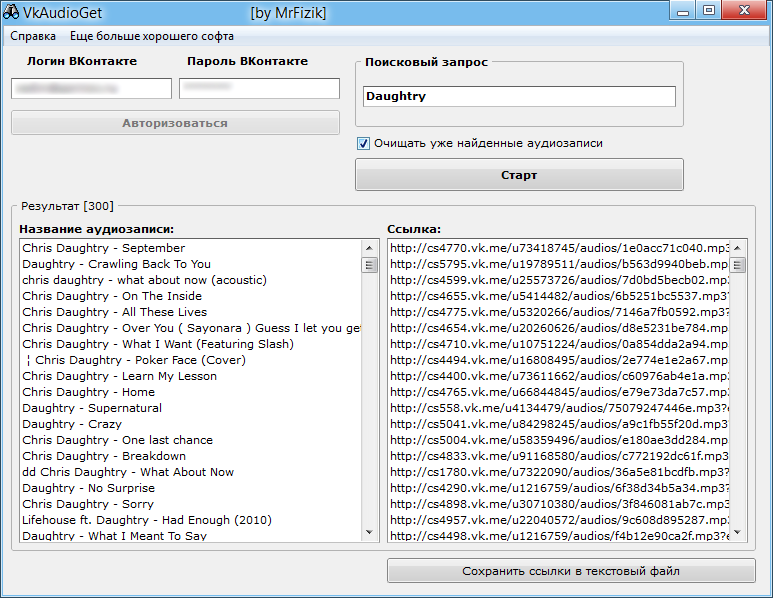Click the up arrow of the audio titles scrollbar
The image size is (773, 598).
click(x=369, y=247)
